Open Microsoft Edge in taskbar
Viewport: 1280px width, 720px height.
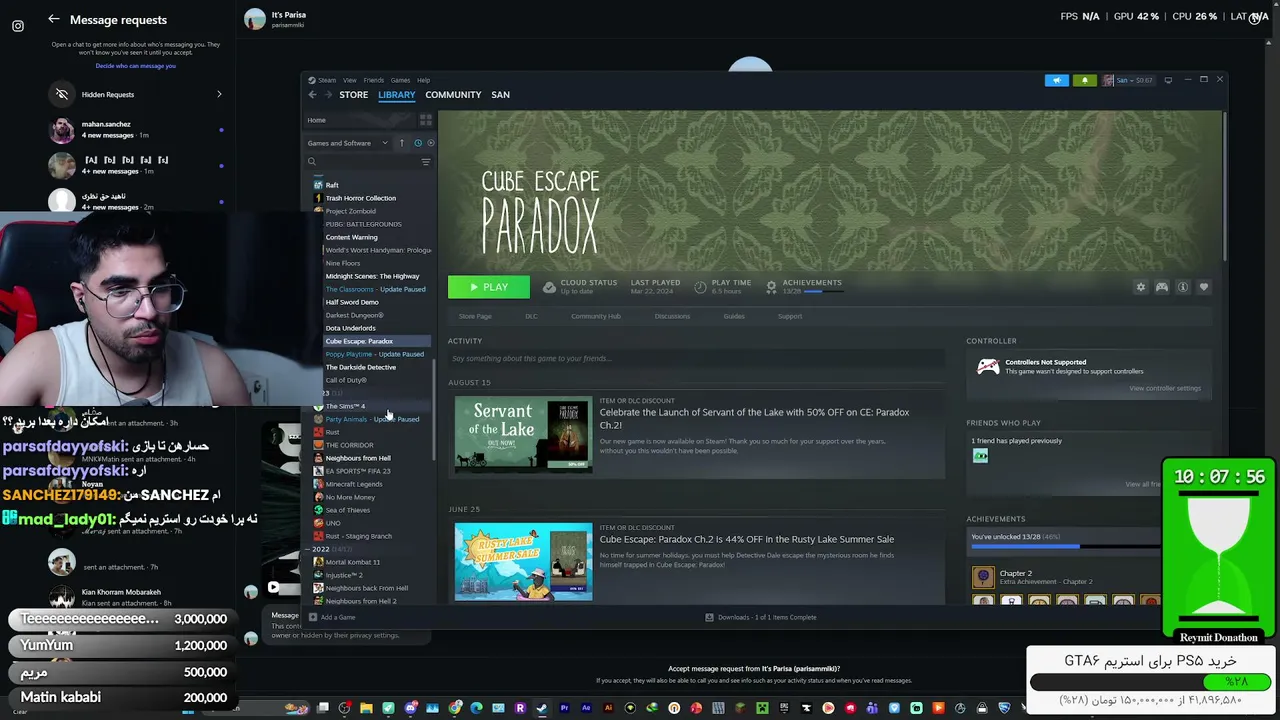pyautogui.click(x=476, y=708)
